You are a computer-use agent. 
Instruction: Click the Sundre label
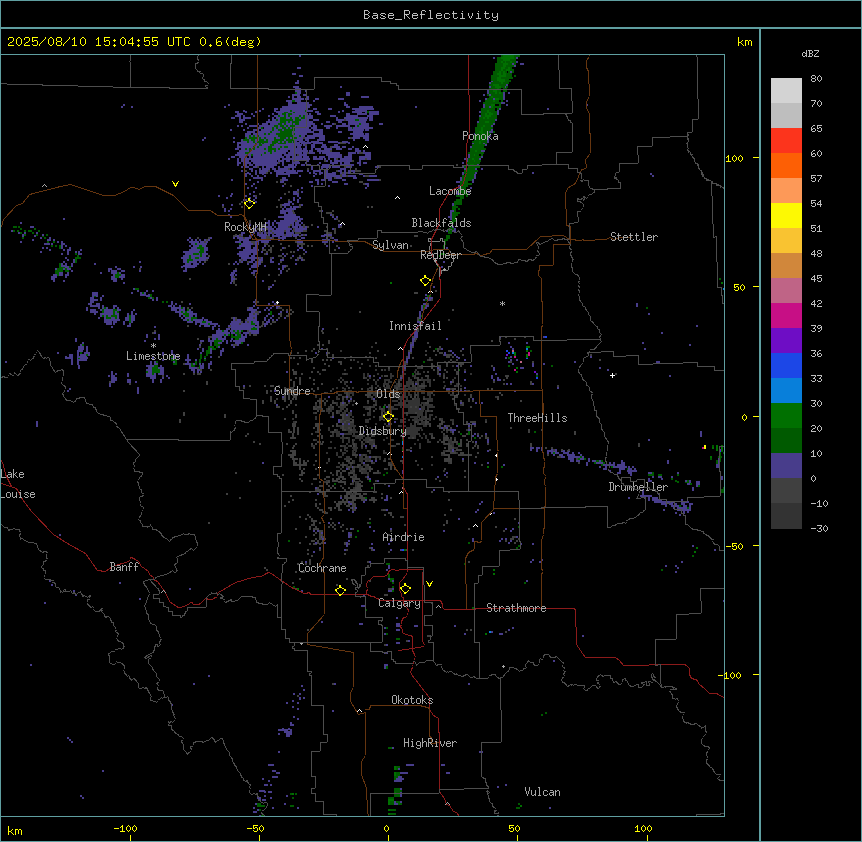click(x=292, y=391)
